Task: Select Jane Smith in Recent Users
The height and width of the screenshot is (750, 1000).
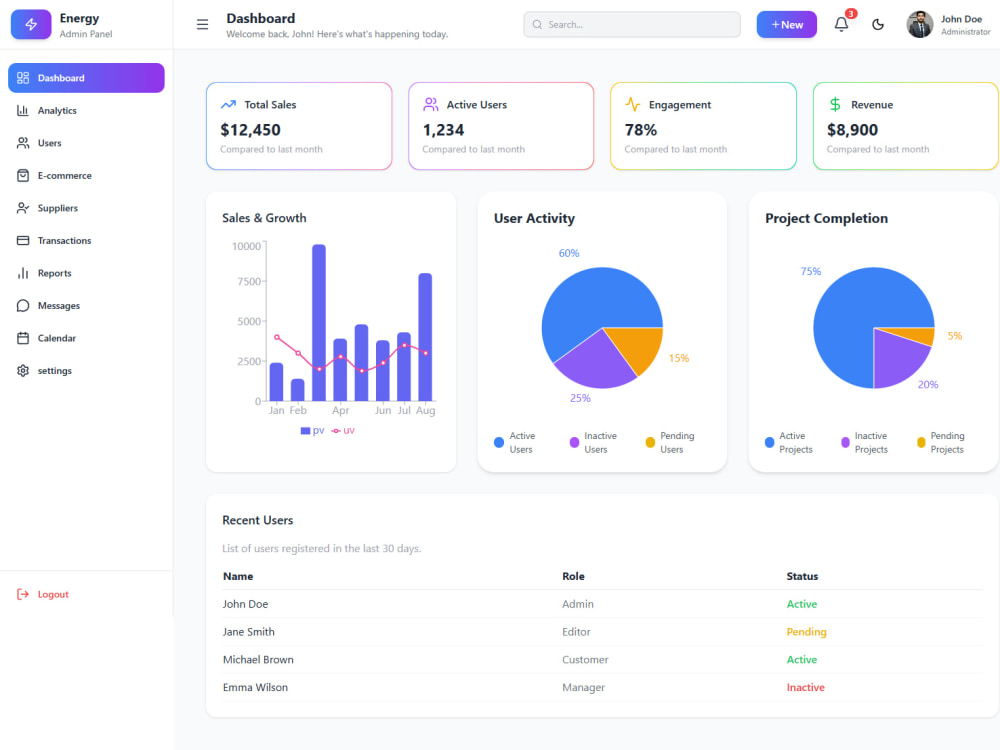Action: [249, 632]
